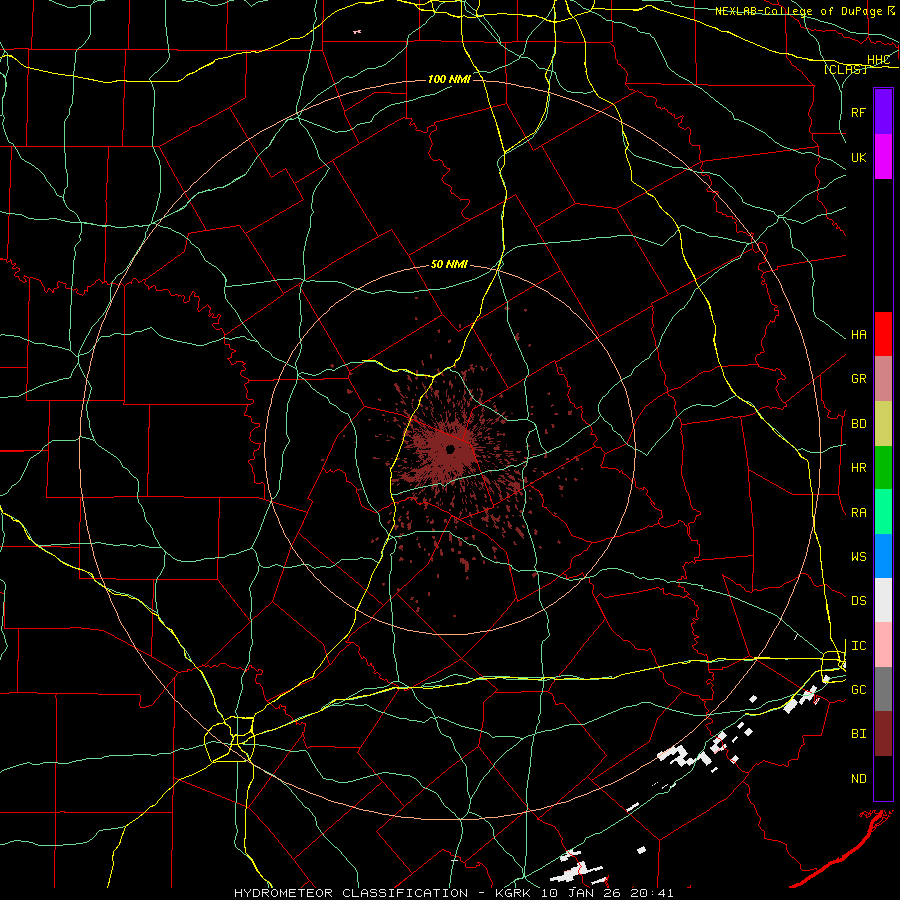This screenshot has width=900, height=900.
Task: Click the HA red legend swatch
Action: click(x=883, y=334)
